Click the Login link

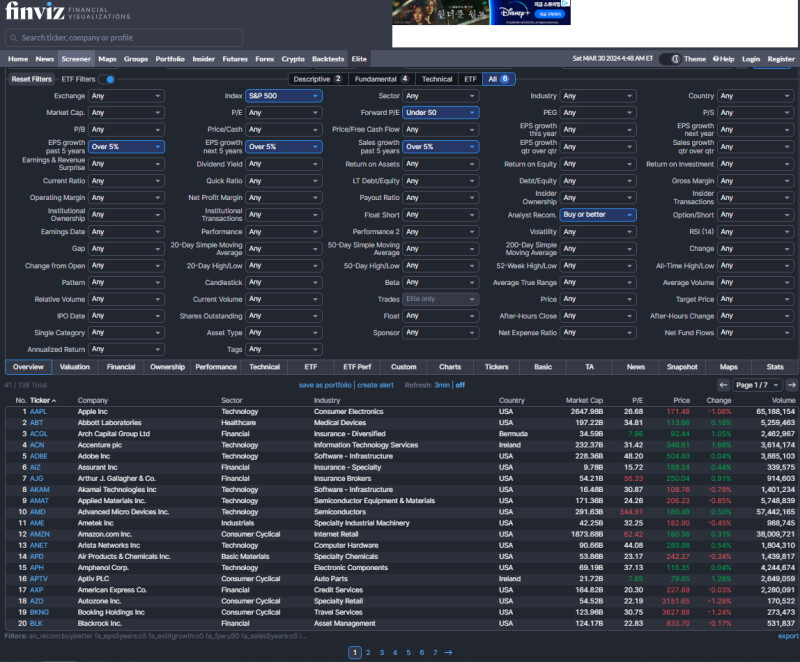[x=751, y=59]
